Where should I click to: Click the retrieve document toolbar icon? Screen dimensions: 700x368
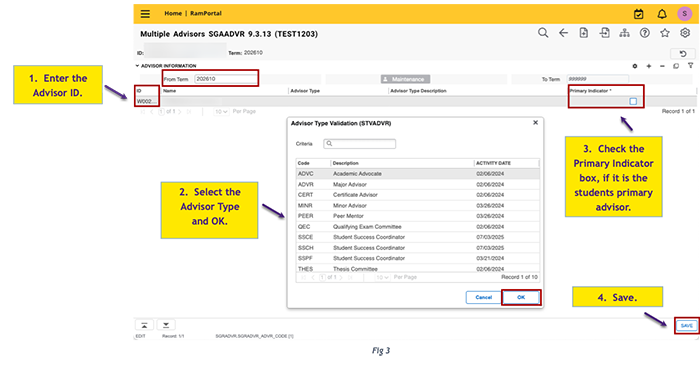point(604,33)
